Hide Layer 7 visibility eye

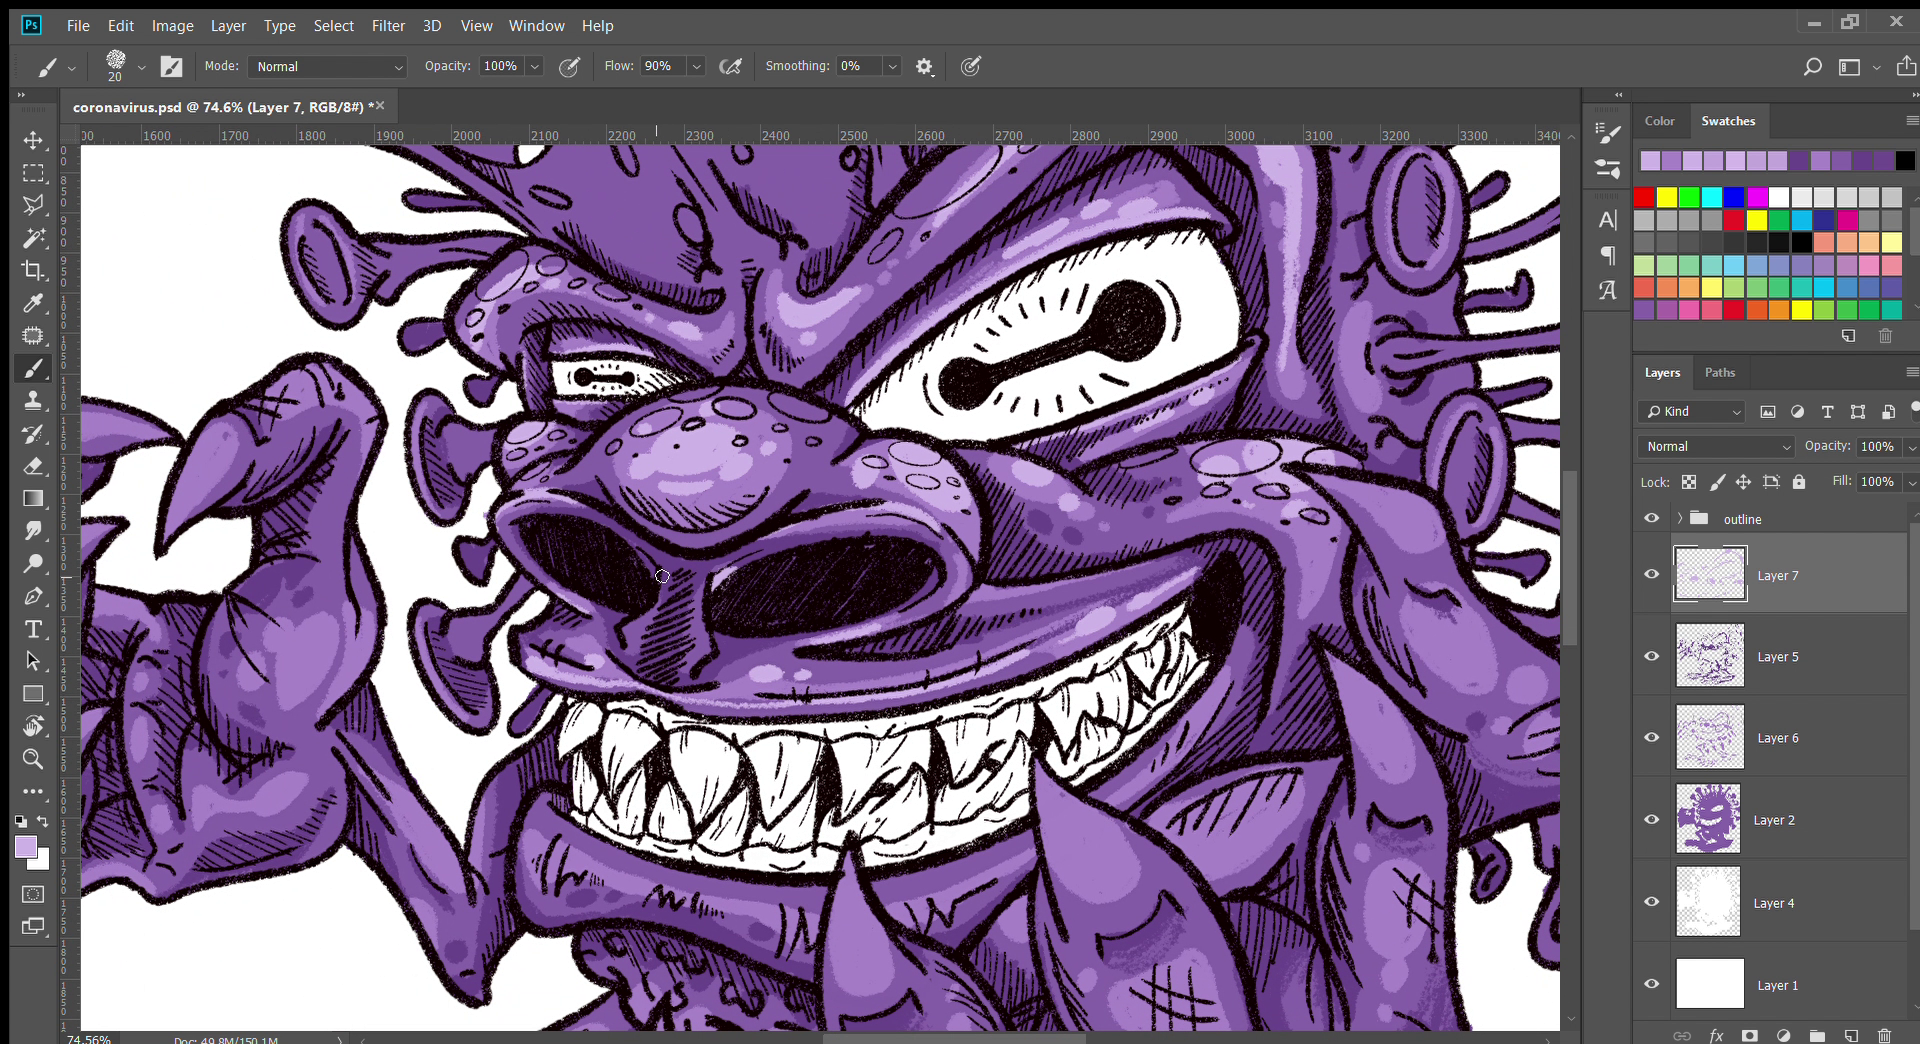click(x=1651, y=574)
